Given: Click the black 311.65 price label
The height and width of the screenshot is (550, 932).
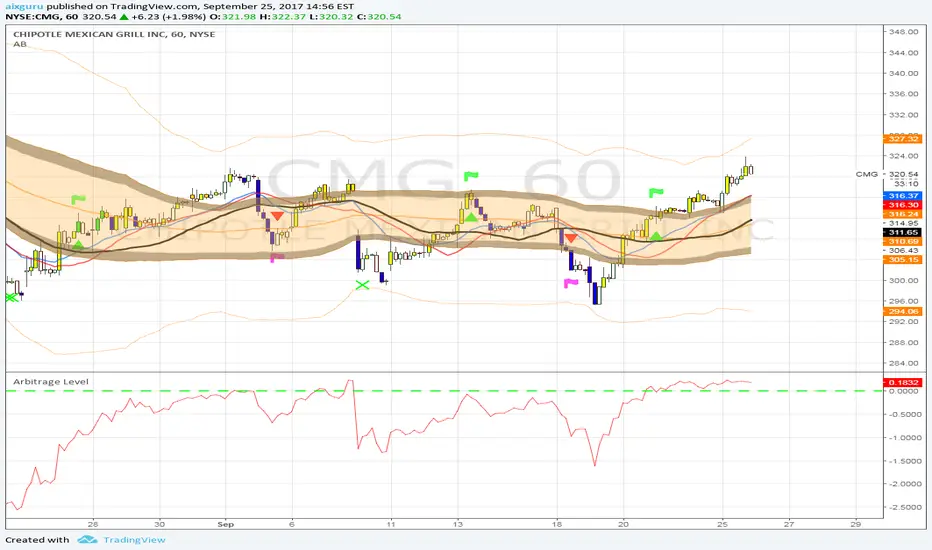Looking at the screenshot, I should click(903, 232).
